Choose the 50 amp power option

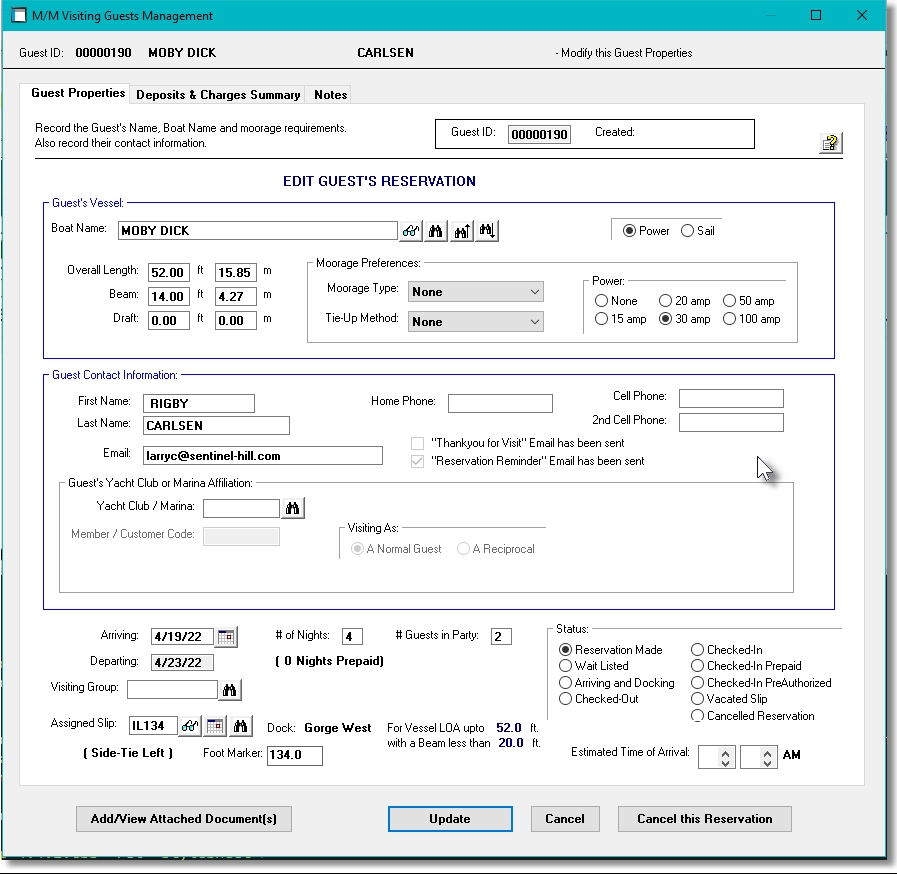pos(728,300)
